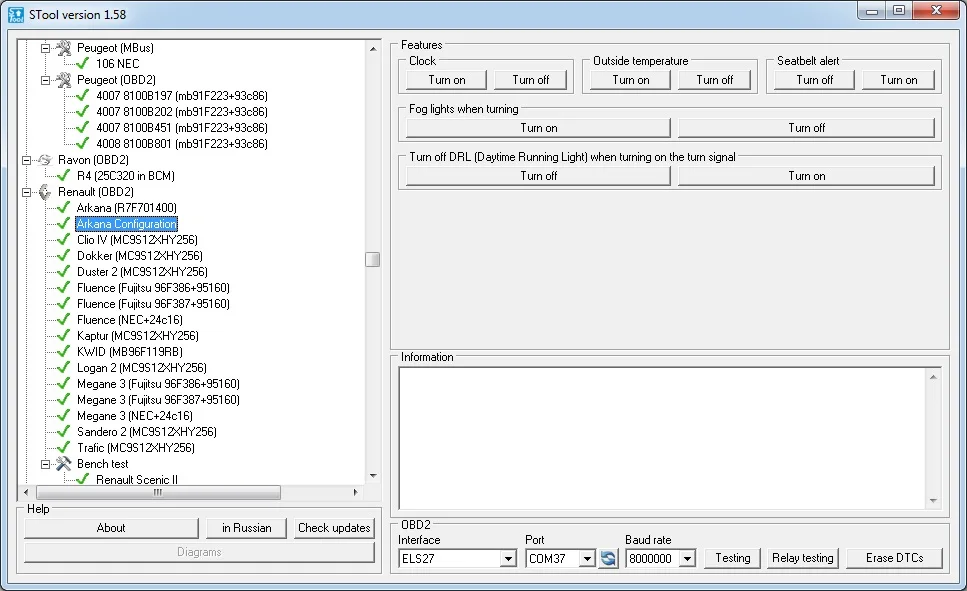Click the checkmark beside Trafic
Image resolution: width=967 pixels, height=591 pixels.
64,448
